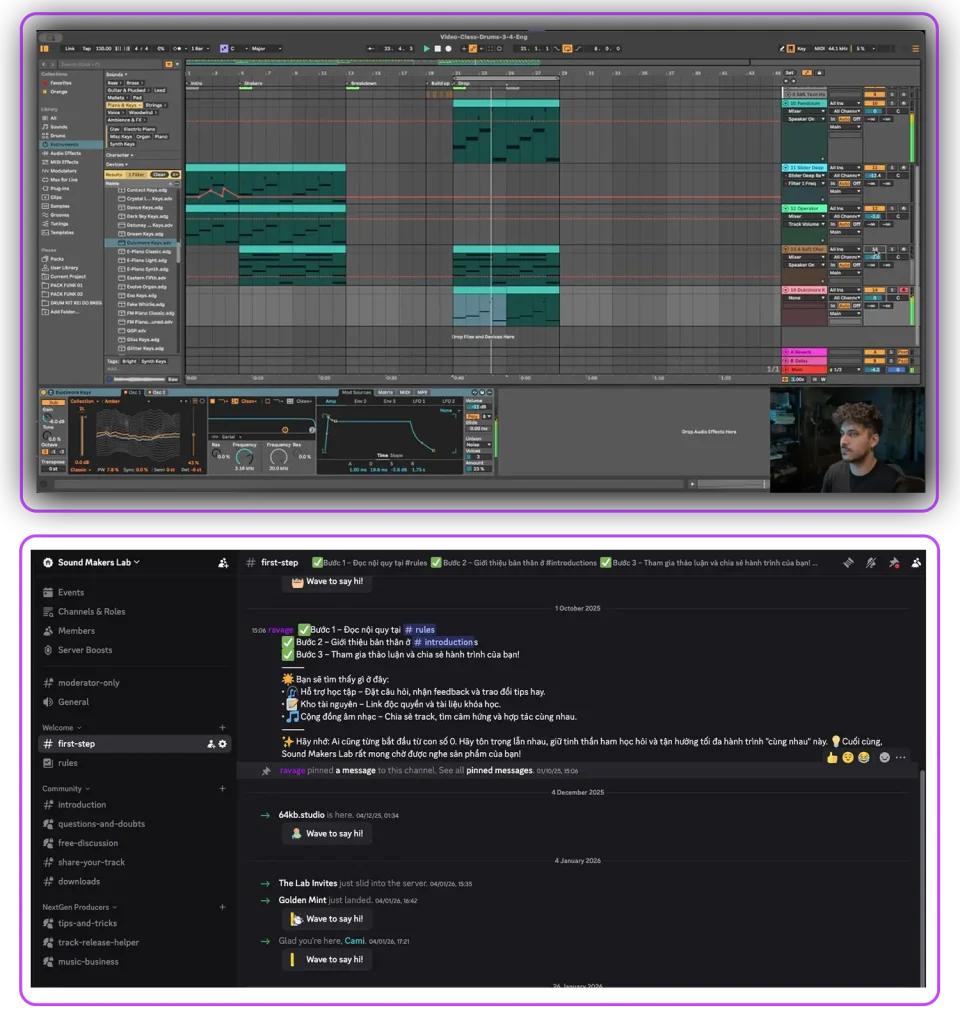Click the invite people icon beside server name
The height and width of the screenshot is (1024, 960).
[x=223, y=562]
